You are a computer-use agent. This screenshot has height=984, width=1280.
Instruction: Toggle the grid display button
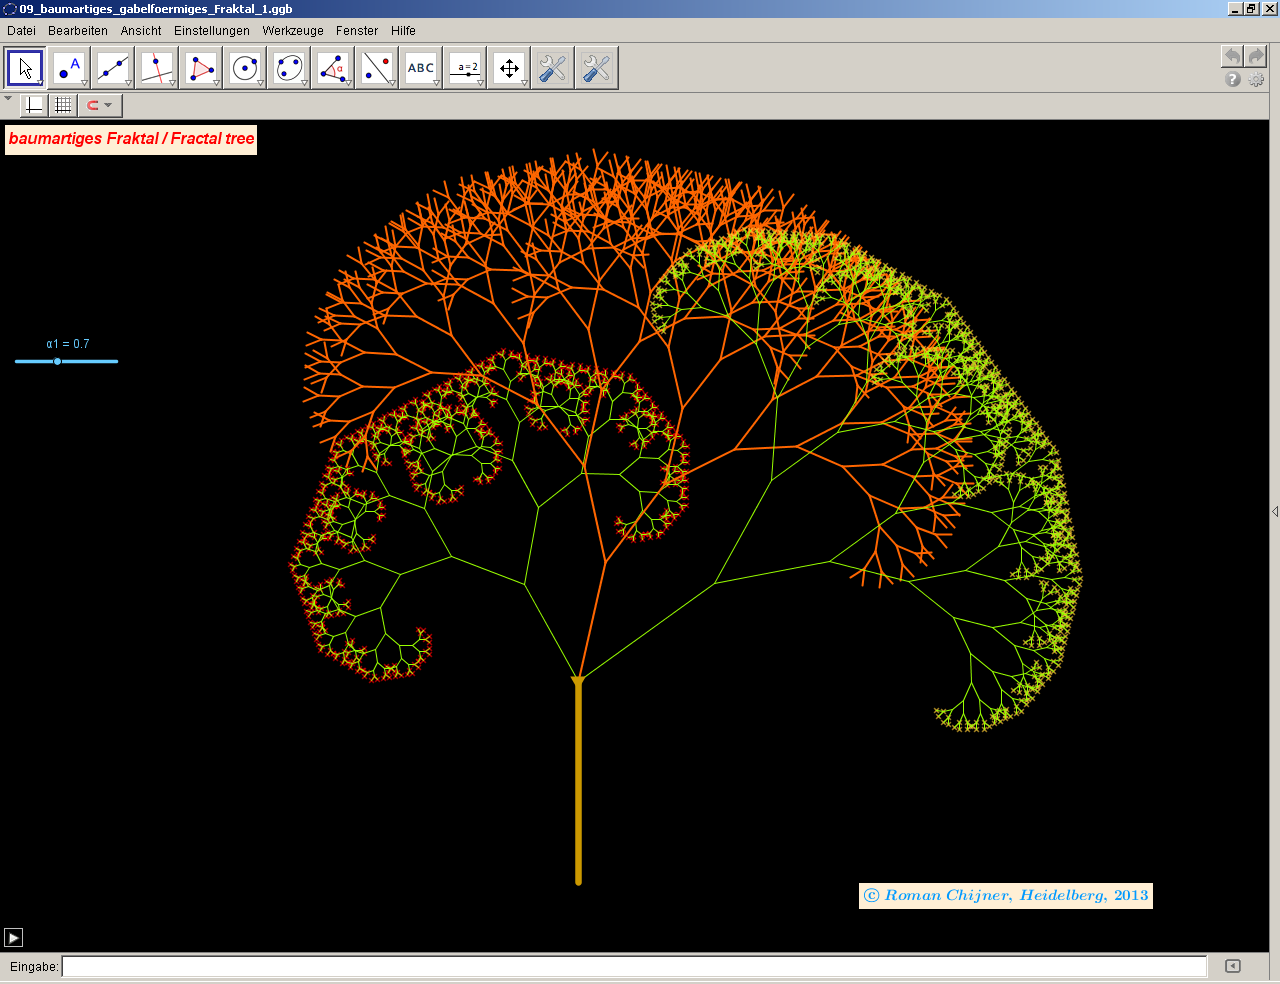point(63,105)
